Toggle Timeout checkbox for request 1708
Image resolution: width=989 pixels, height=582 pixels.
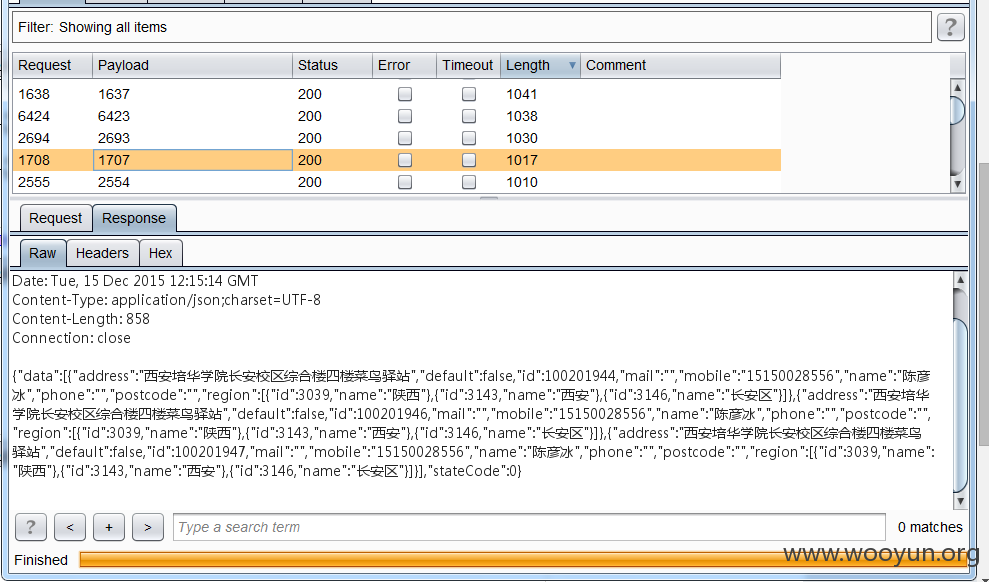click(469, 160)
